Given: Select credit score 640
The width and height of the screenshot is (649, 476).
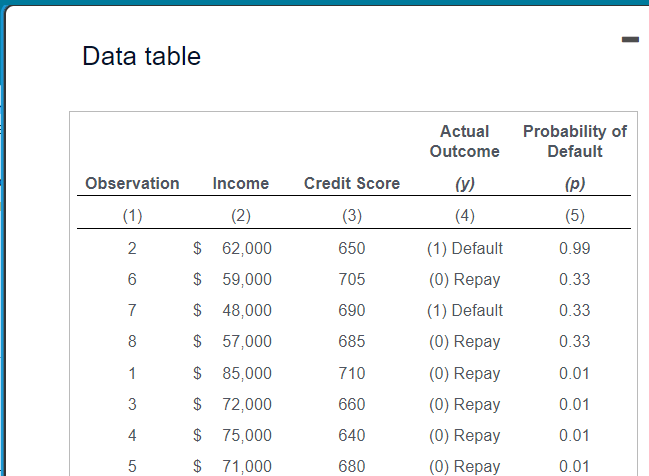Looking at the screenshot, I should coord(352,435).
